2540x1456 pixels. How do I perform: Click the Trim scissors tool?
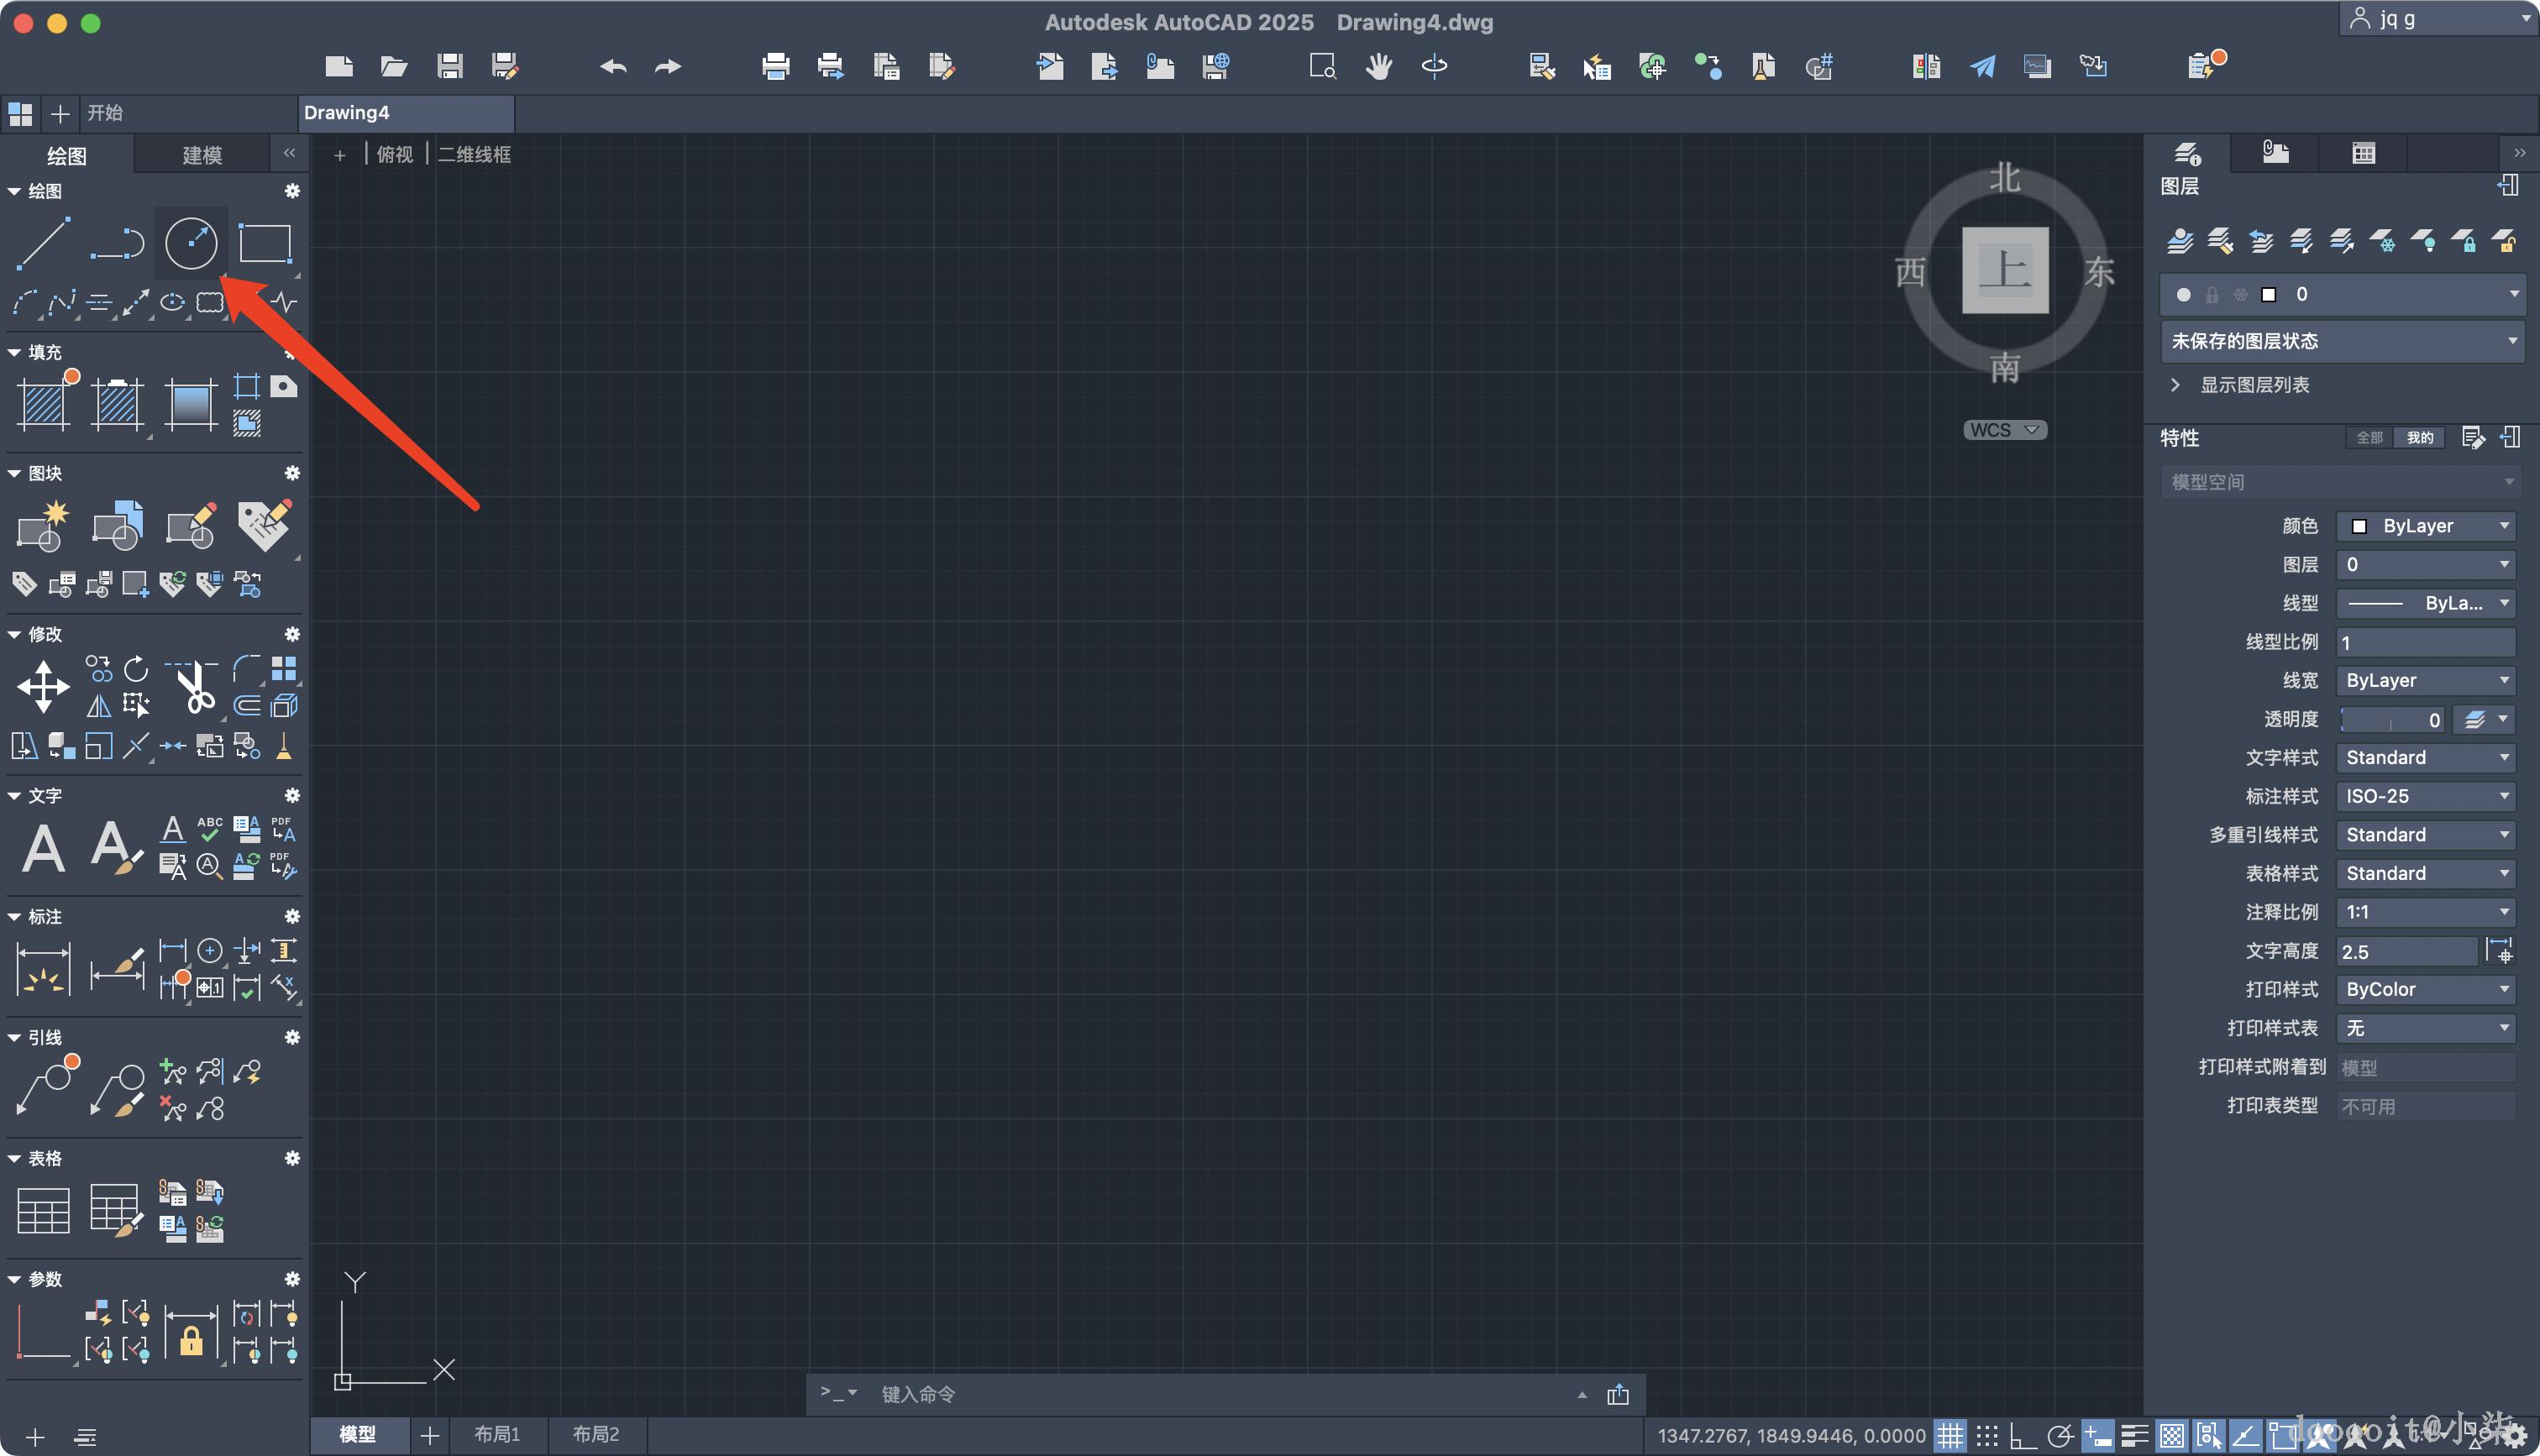[x=194, y=687]
